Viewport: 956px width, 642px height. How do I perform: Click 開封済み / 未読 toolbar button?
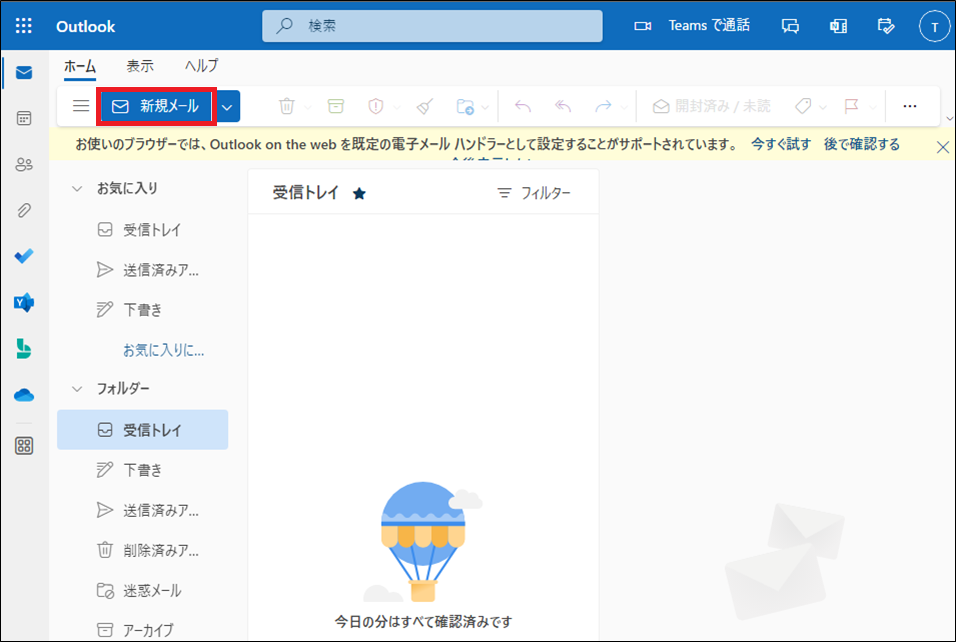(x=712, y=106)
